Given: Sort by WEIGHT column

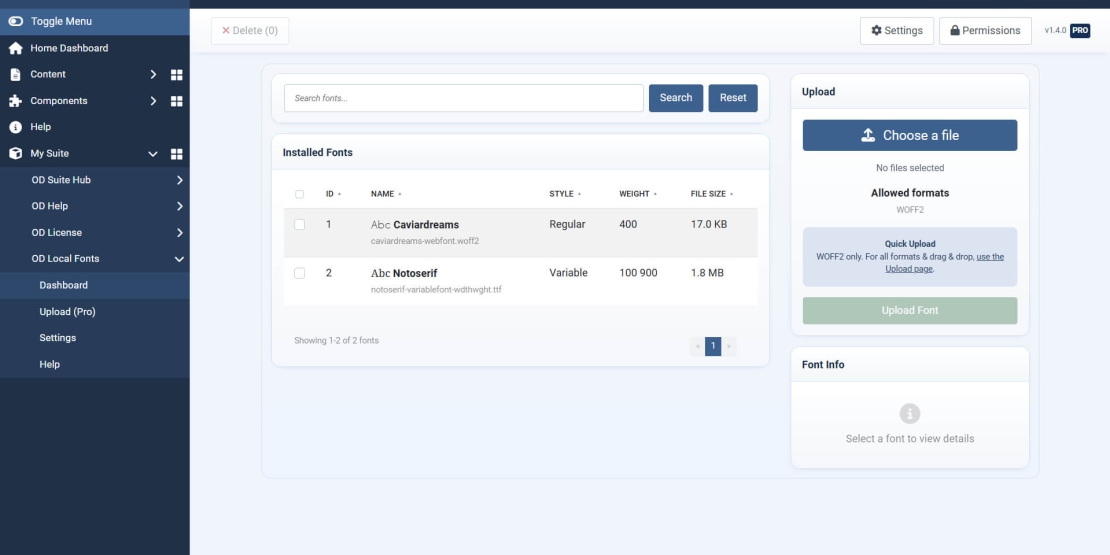Looking at the screenshot, I should tap(639, 194).
